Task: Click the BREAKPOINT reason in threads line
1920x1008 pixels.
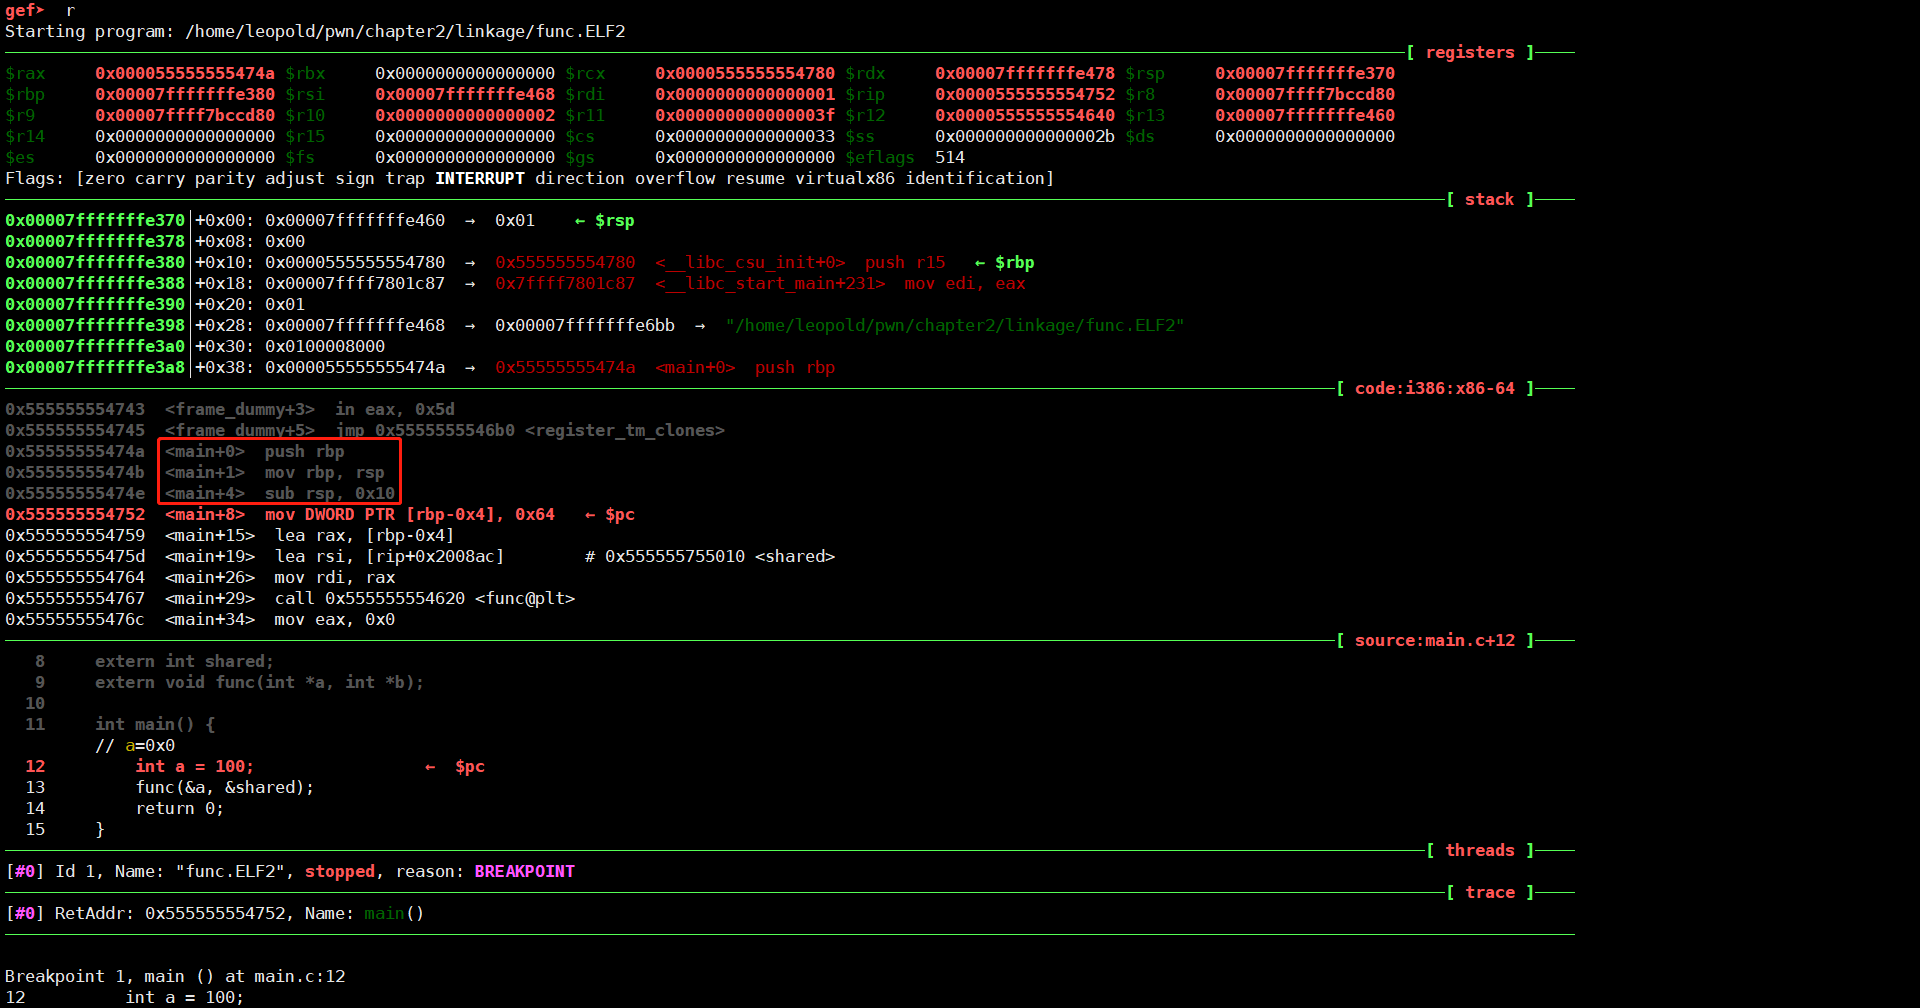Action: [525, 871]
